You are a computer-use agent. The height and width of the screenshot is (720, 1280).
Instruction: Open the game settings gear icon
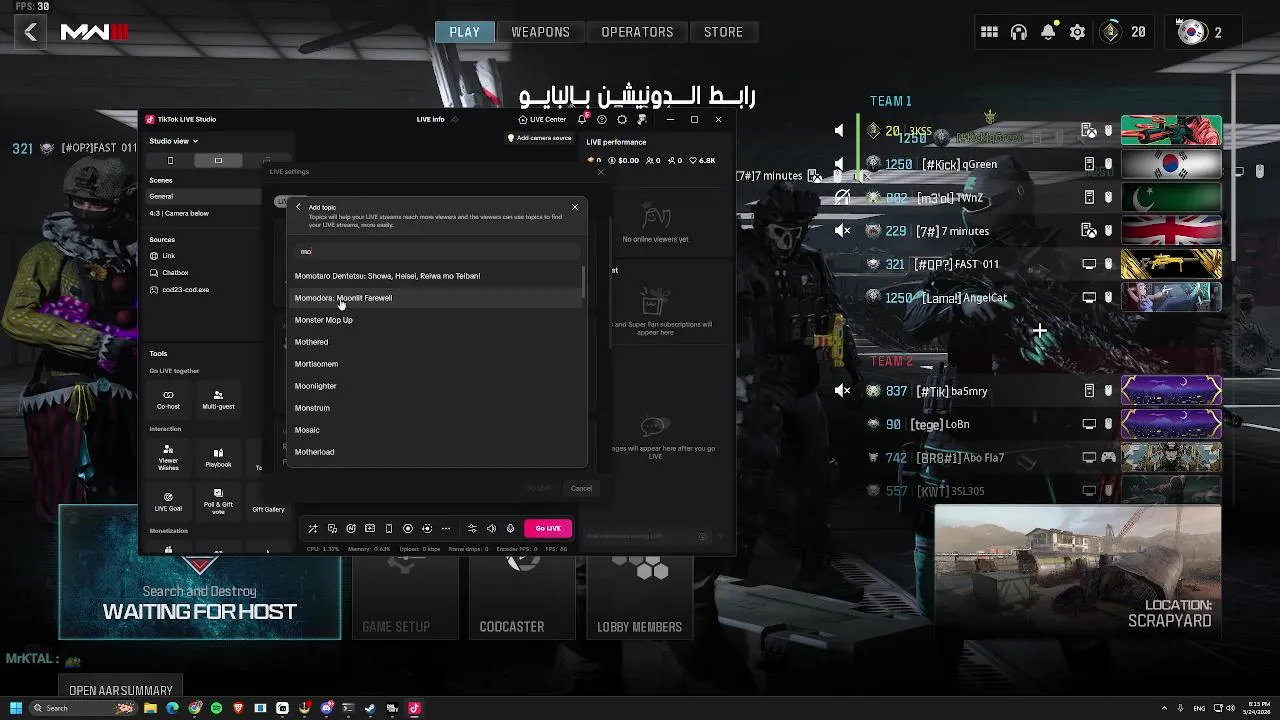[x=1077, y=32]
